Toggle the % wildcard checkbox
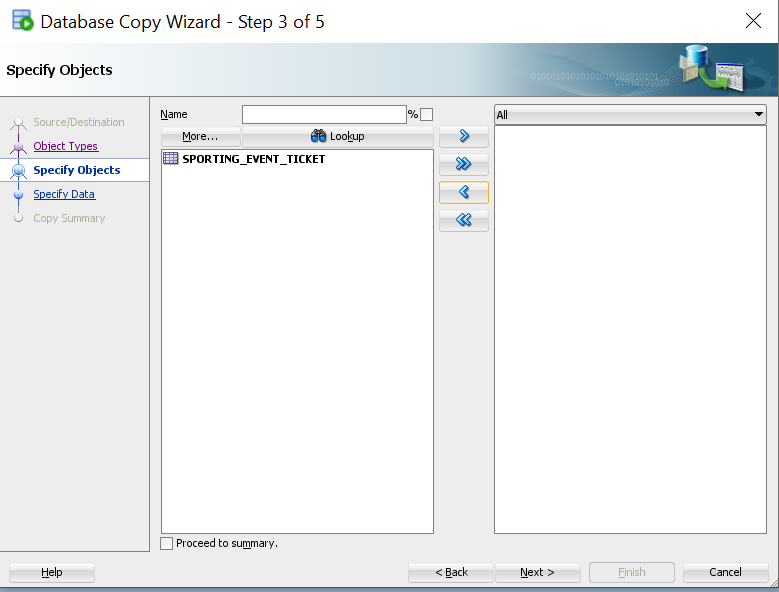Viewport: 779px width, 592px height. [426, 115]
